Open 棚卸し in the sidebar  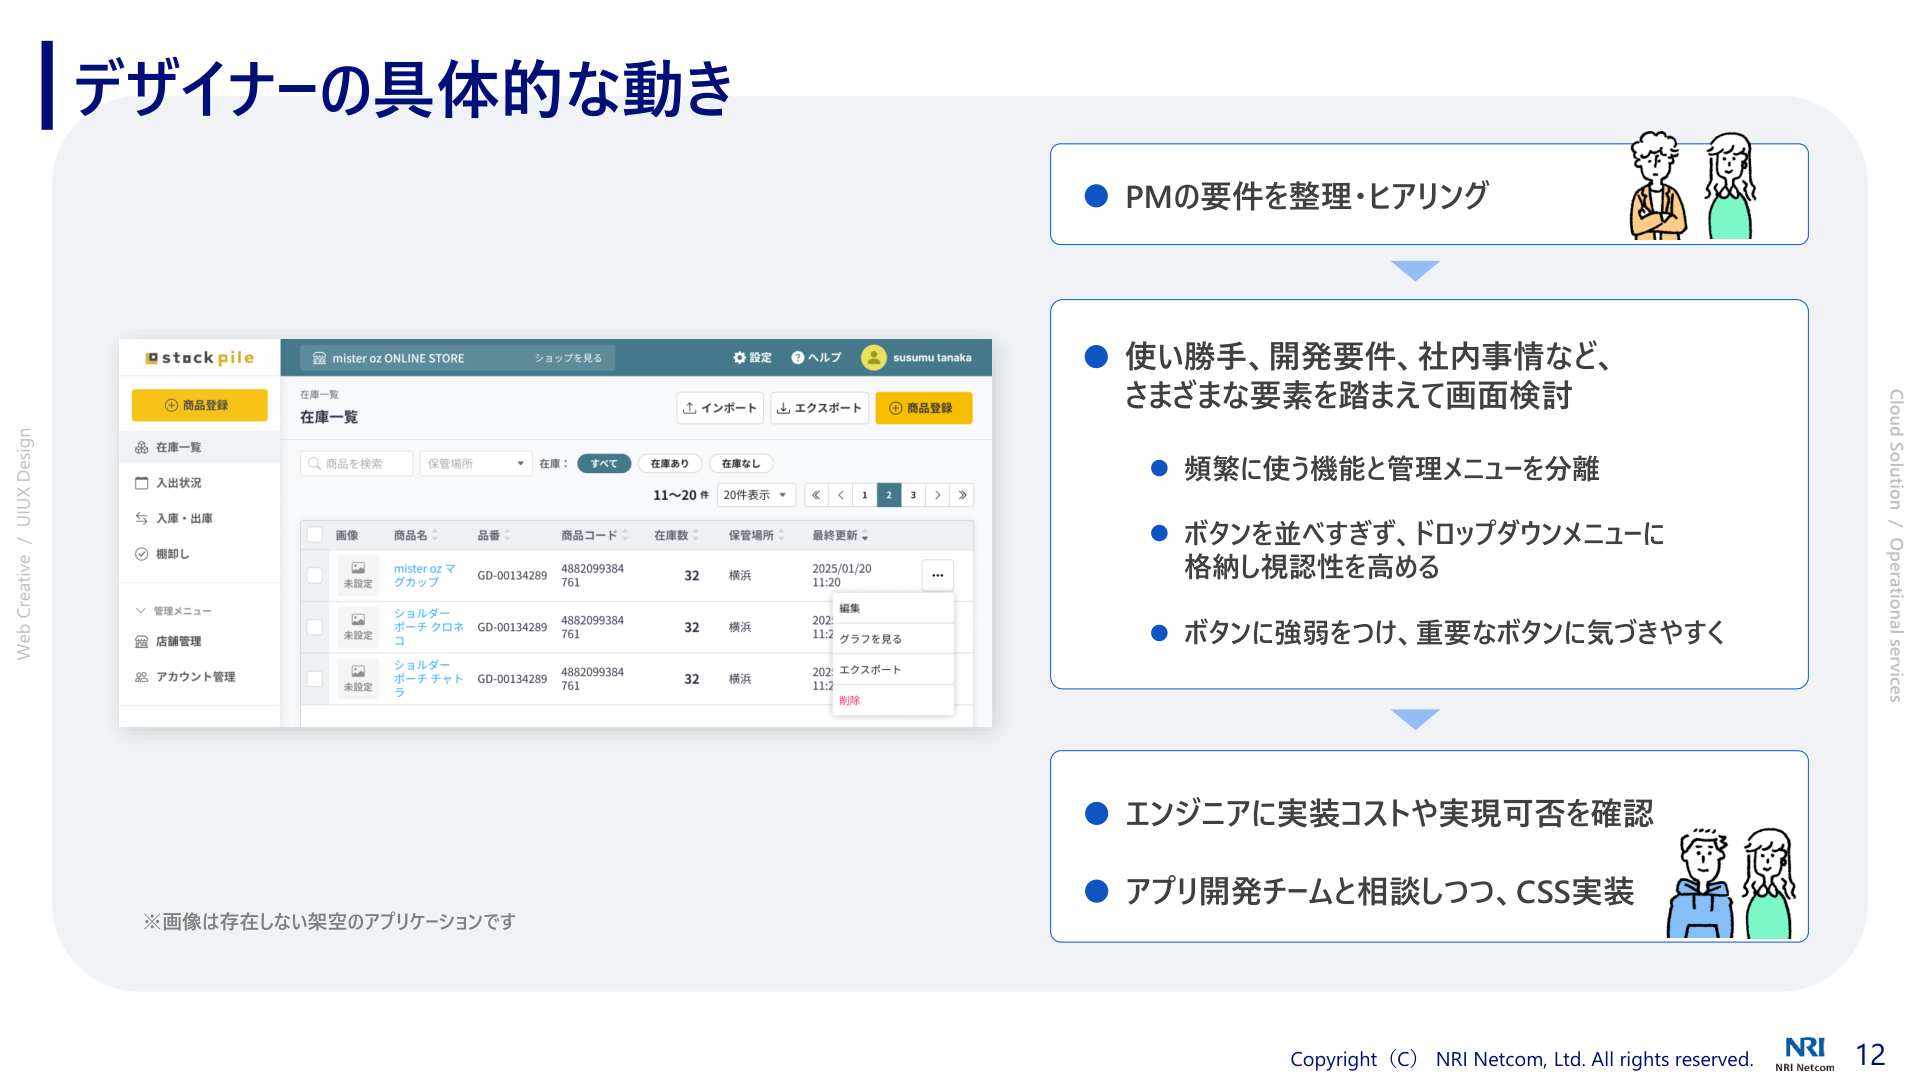tap(172, 554)
